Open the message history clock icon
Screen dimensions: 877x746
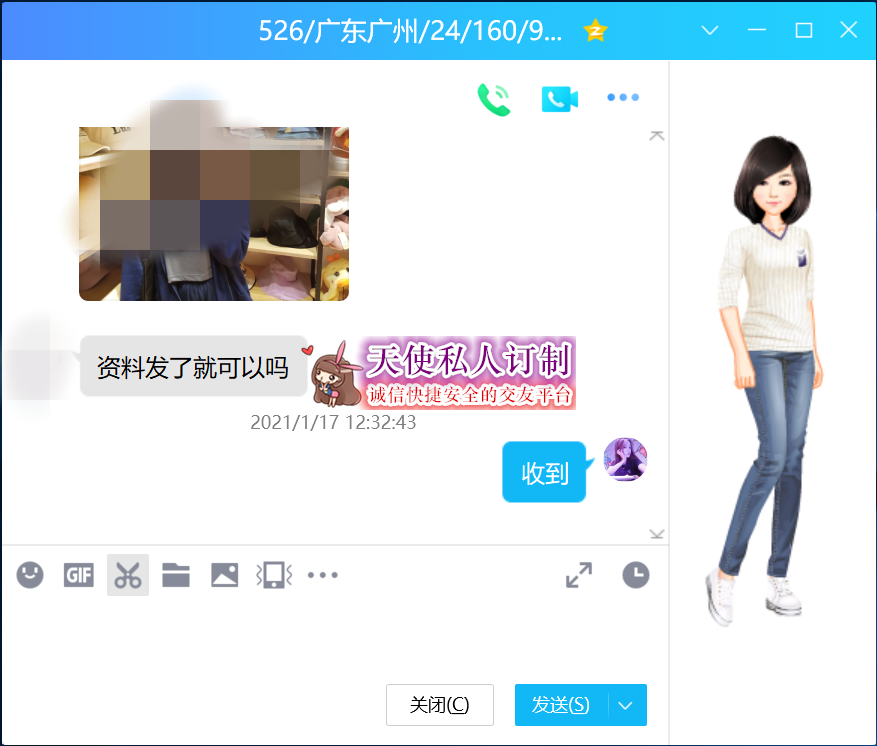pos(635,575)
